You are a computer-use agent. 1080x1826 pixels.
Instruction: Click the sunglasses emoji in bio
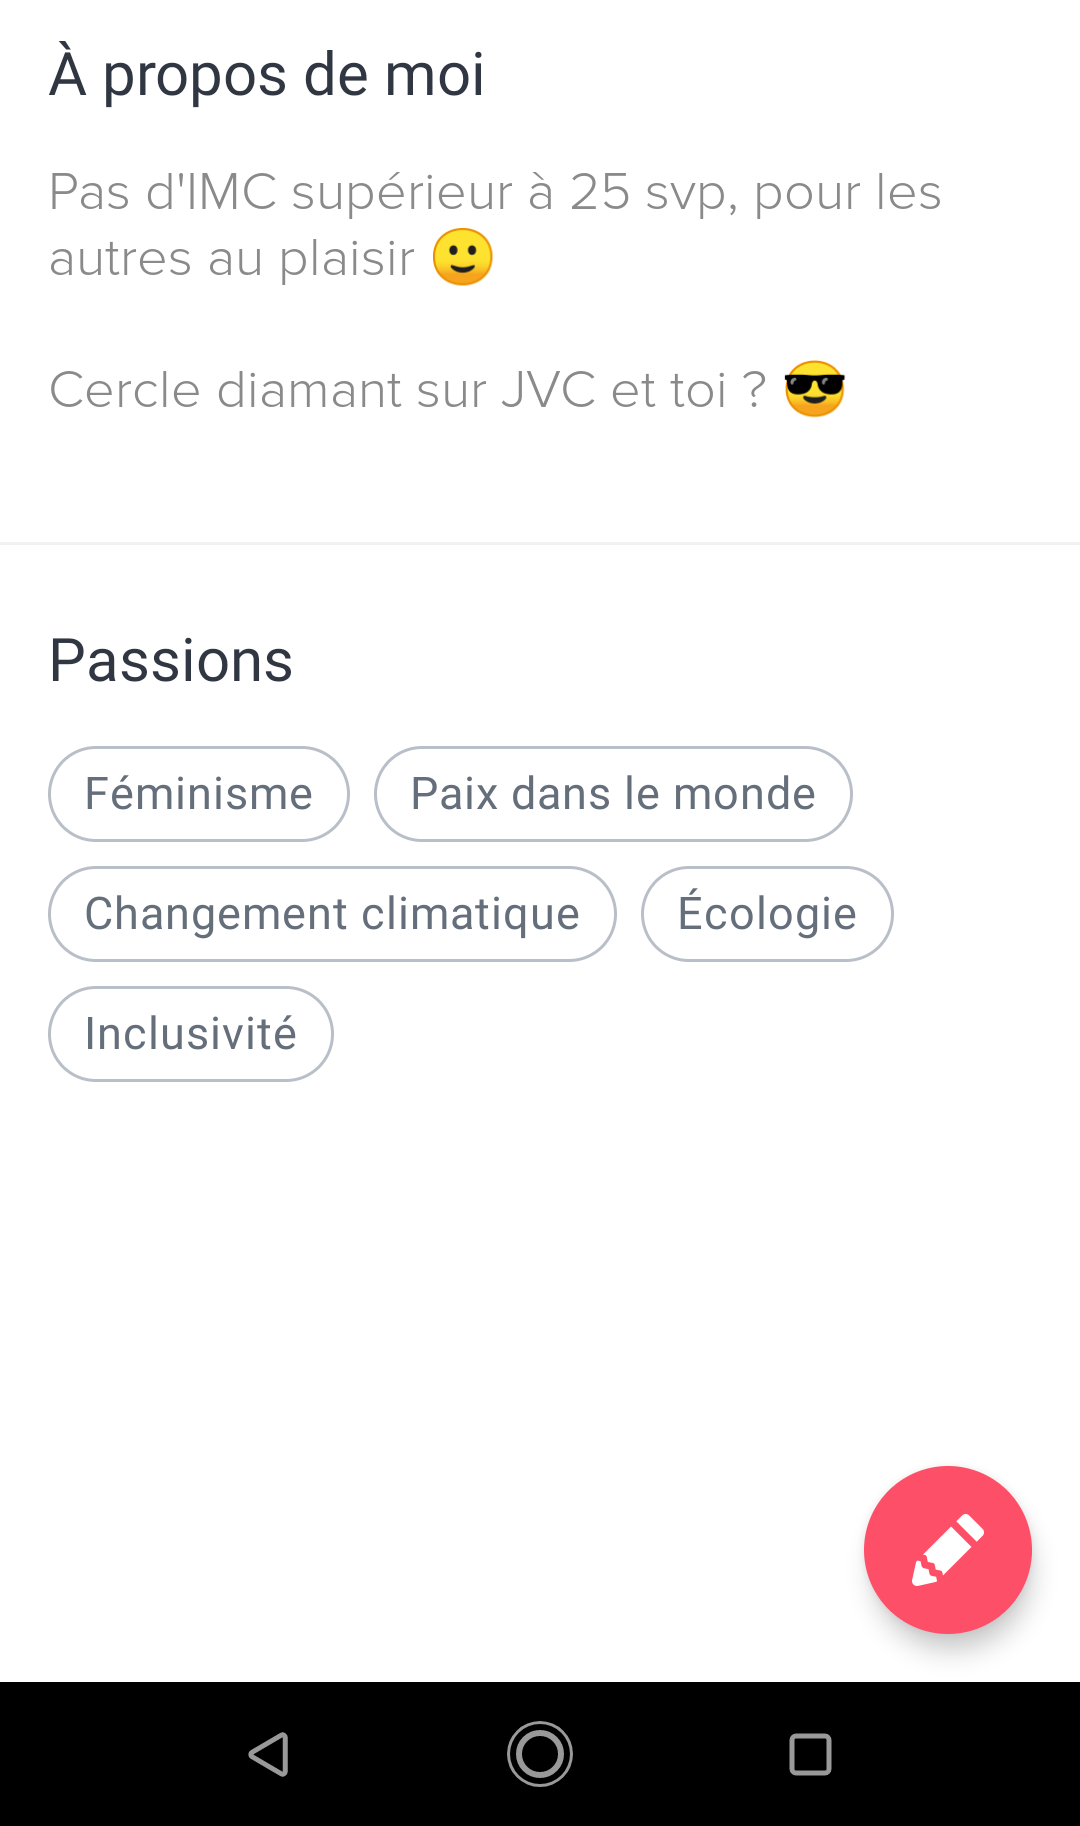tap(815, 389)
